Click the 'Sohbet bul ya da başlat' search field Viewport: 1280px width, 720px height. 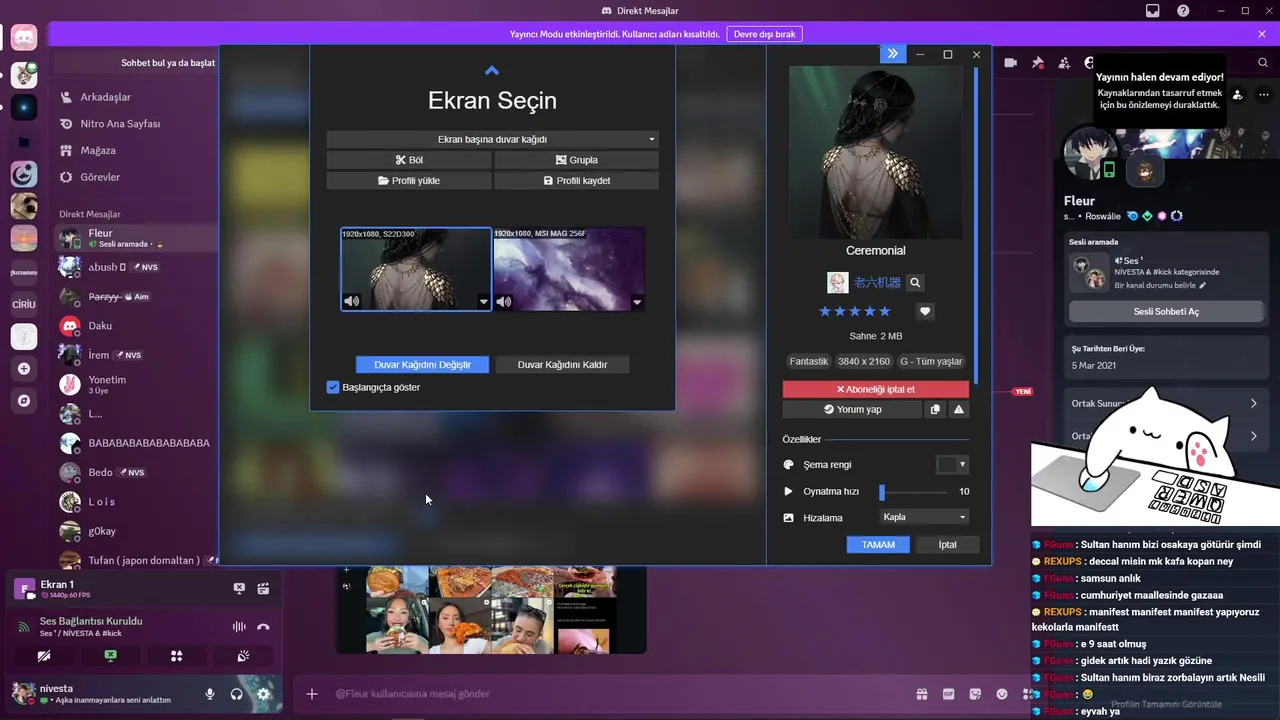[135, 63]
